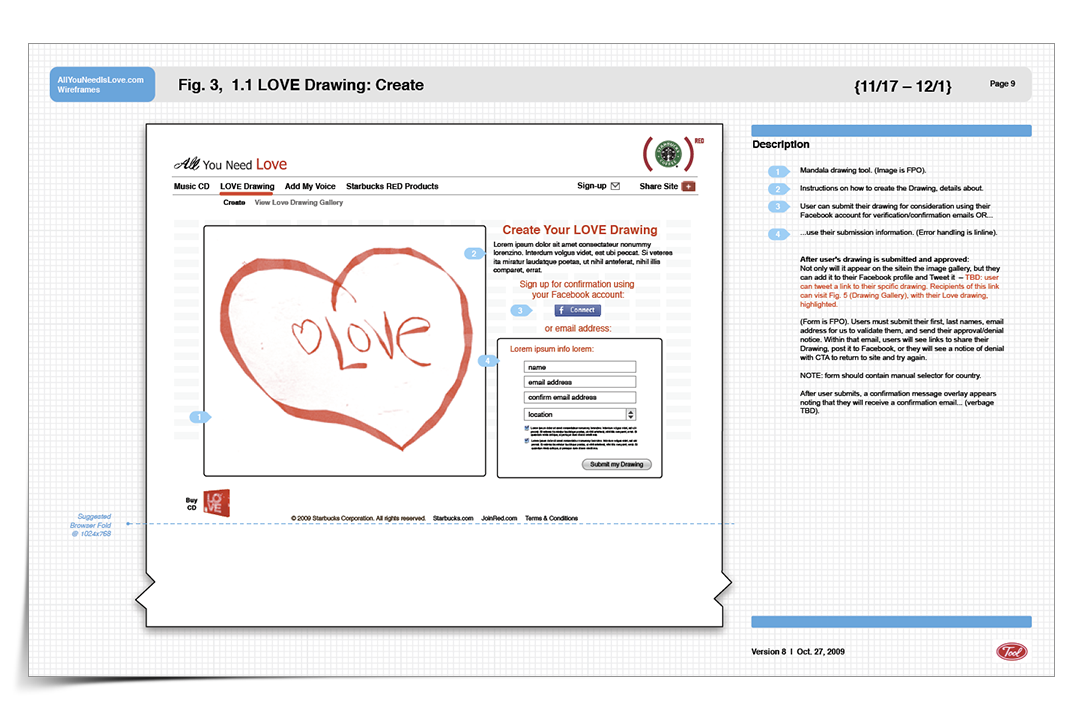Open the Music CD nav item
Viewport: 1082px width, 706px height.
click(x=191, y=186)
